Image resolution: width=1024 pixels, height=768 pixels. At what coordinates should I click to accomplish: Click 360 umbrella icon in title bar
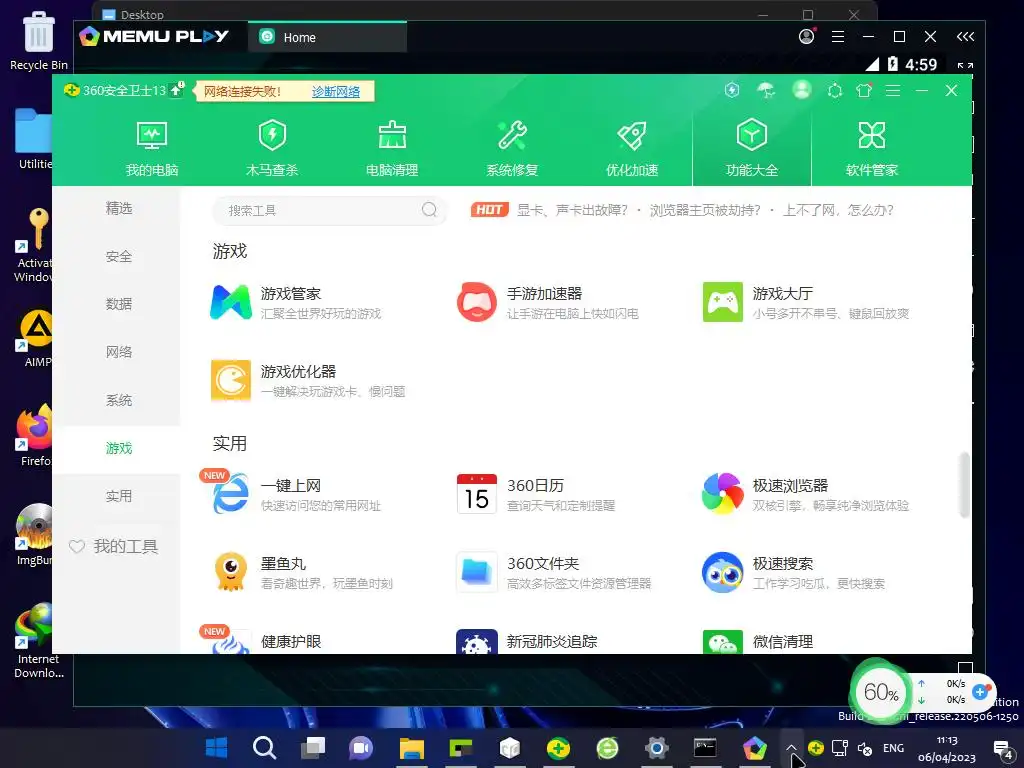click(766, 90)
